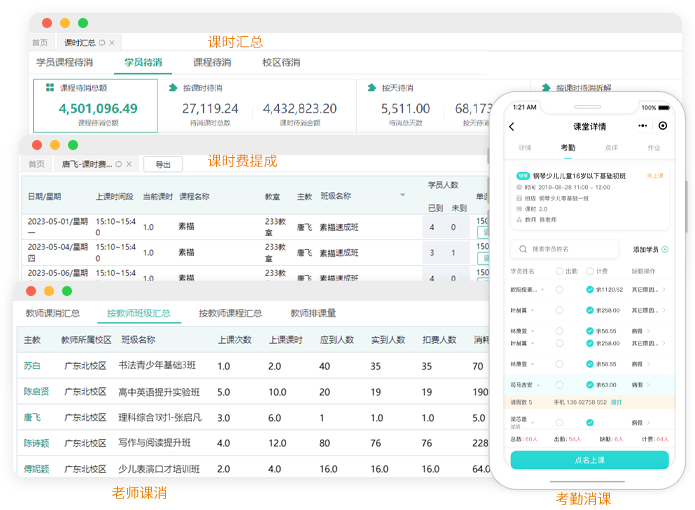
Task: Open 按教师课程汇总 tab
Action: pyautogui.click(x=230, y=313)
